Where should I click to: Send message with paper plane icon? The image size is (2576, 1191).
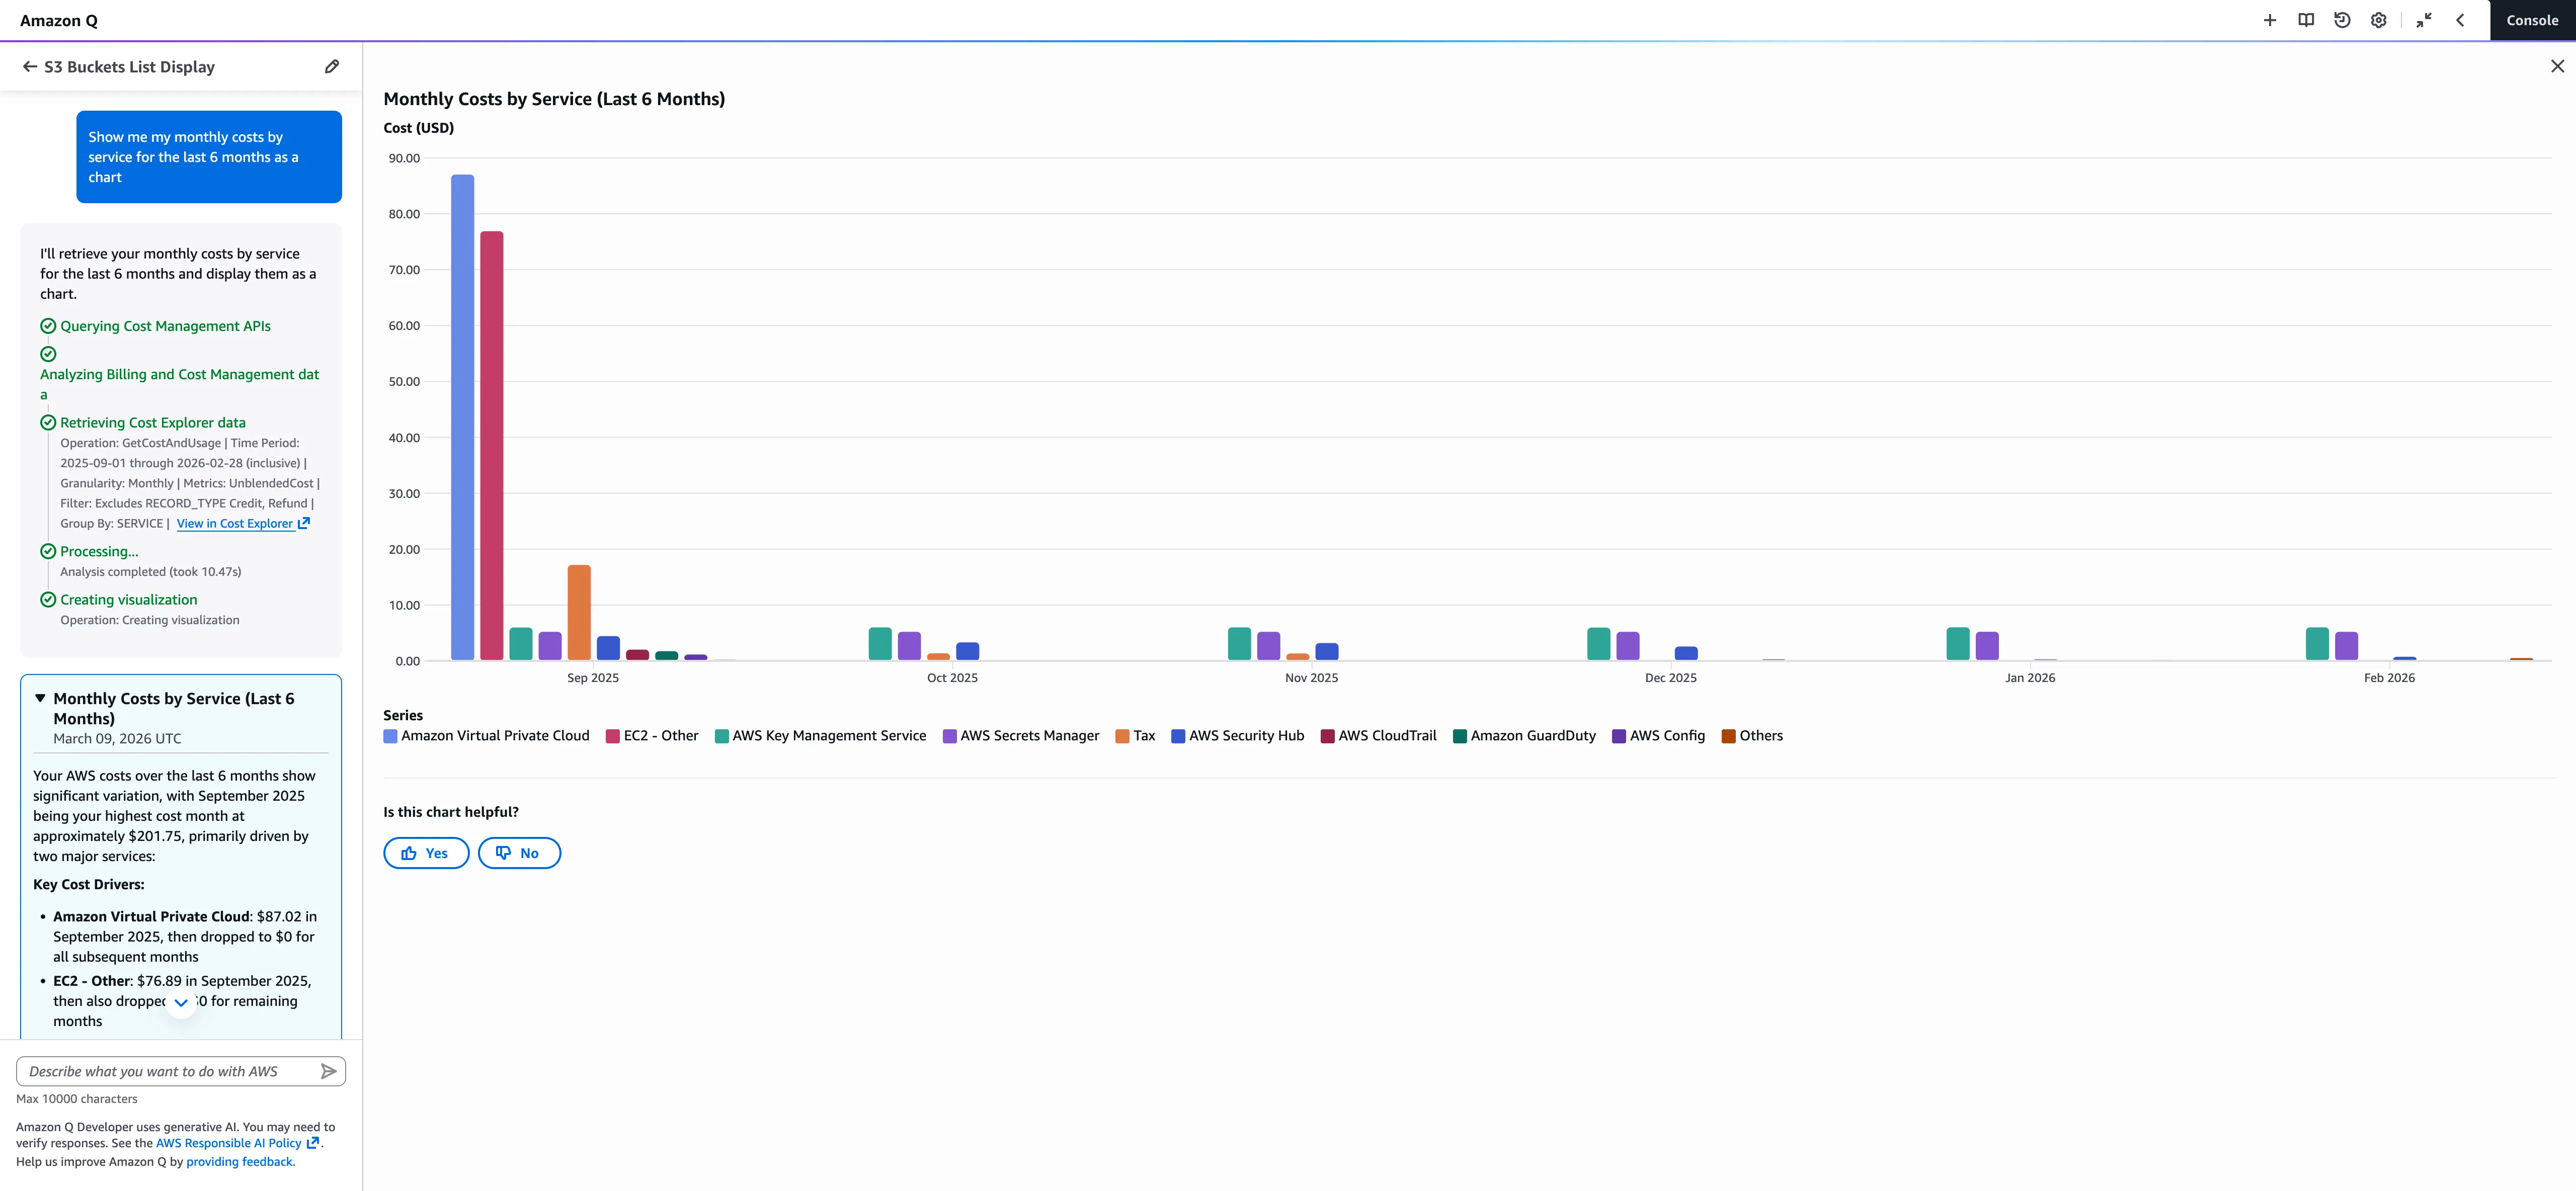click(328, 1071)
